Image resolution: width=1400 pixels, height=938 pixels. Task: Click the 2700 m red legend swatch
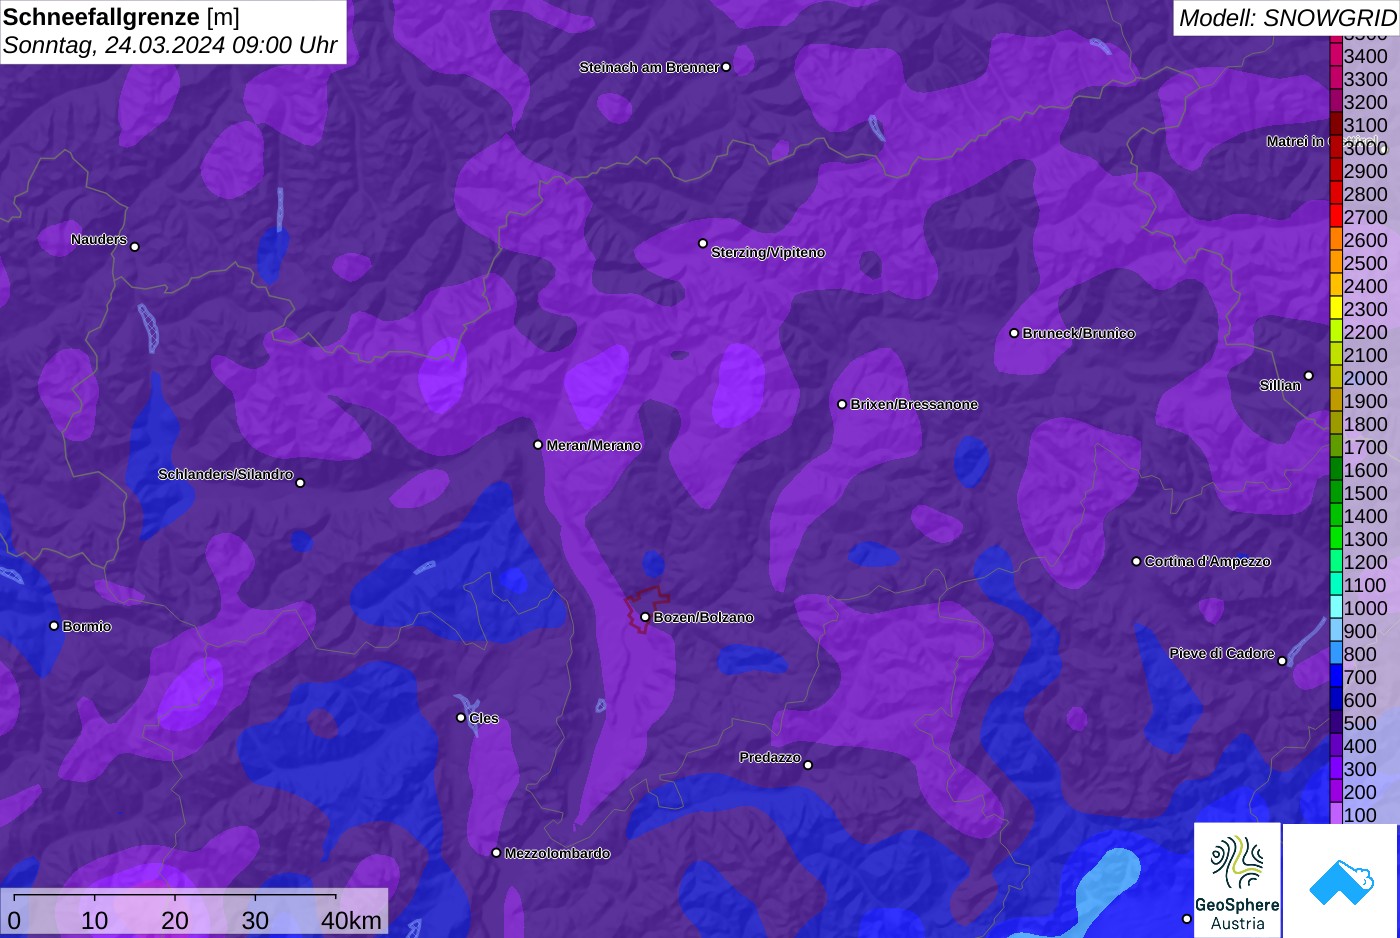point(1335,217)
